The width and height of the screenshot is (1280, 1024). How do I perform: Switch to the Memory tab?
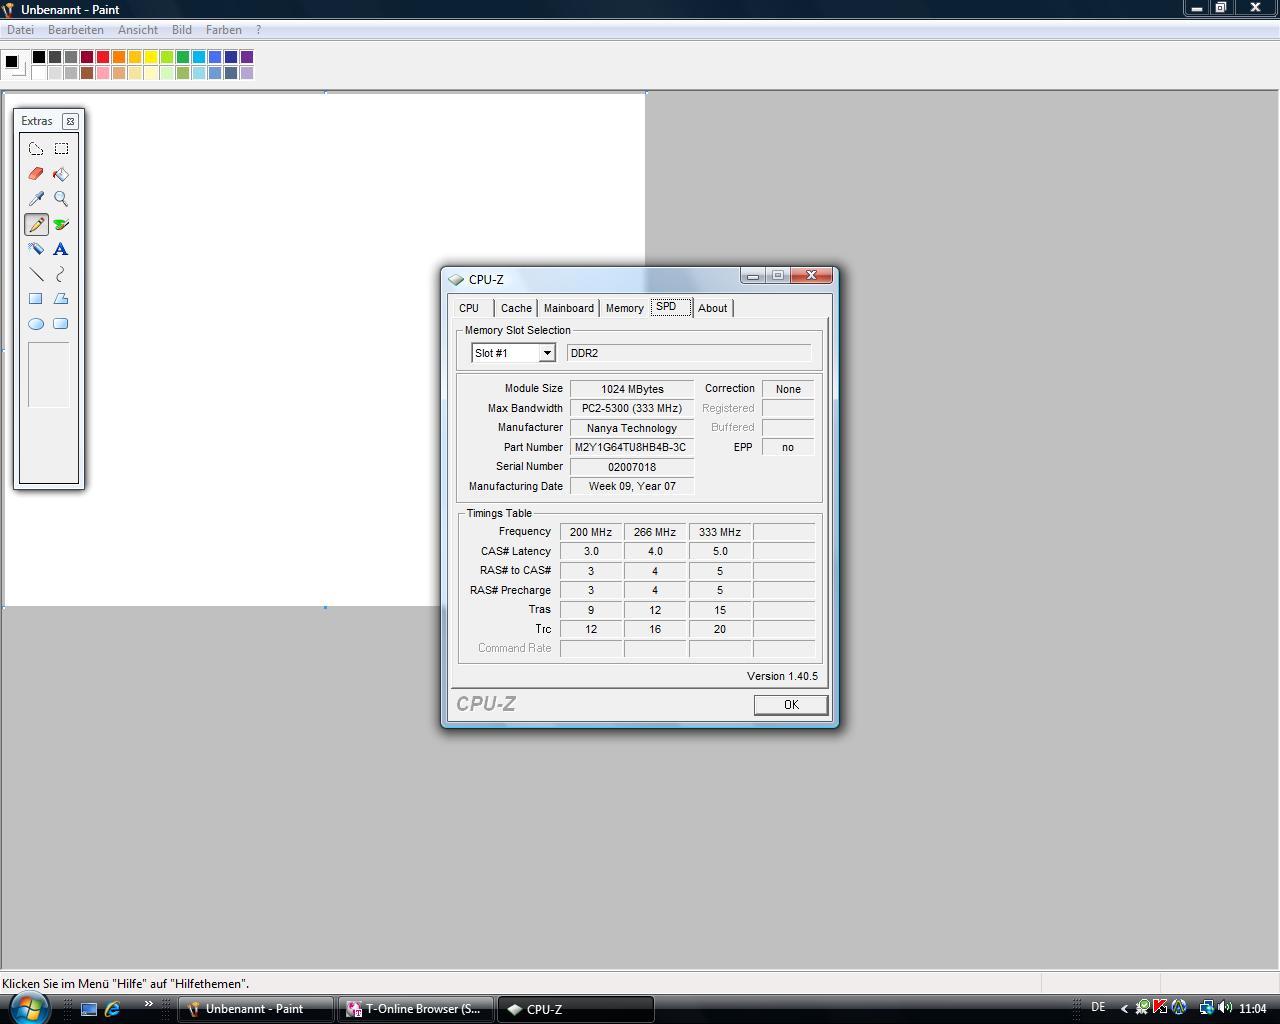click(625, 308)
